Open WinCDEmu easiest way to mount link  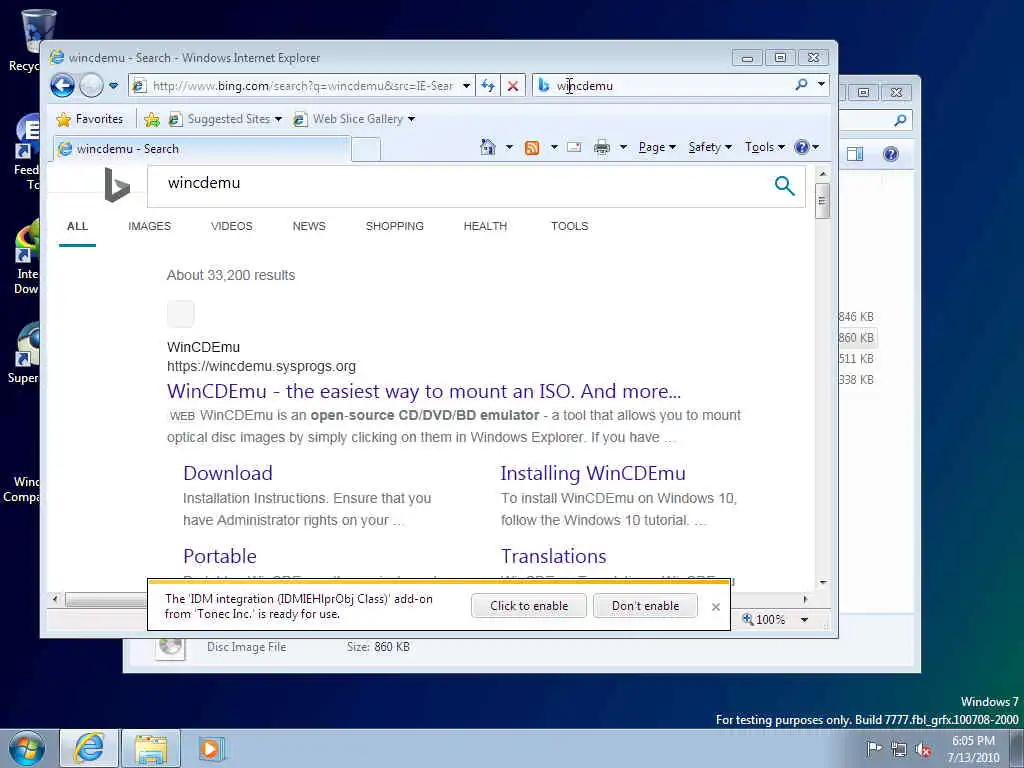tap(424, 391)
